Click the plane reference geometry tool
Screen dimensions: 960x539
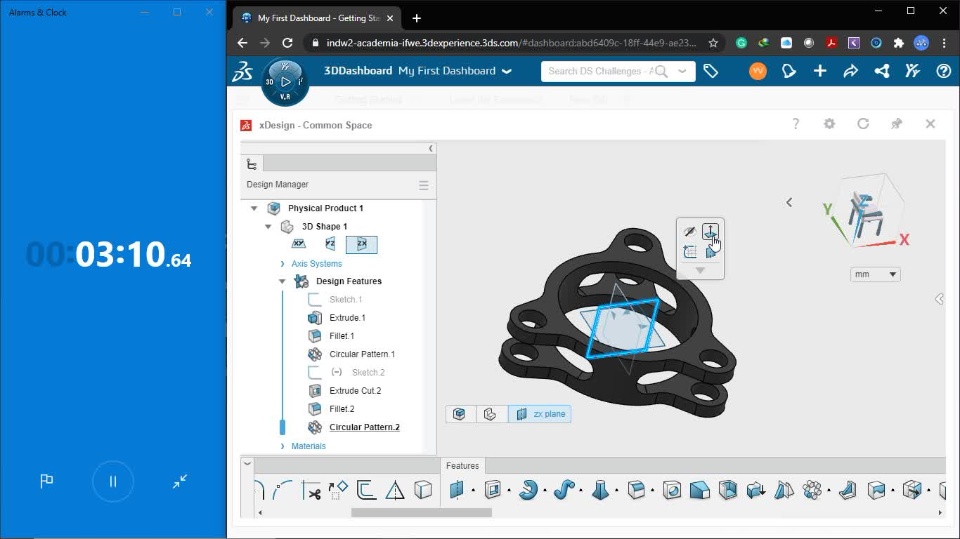[x=457, y=489]
